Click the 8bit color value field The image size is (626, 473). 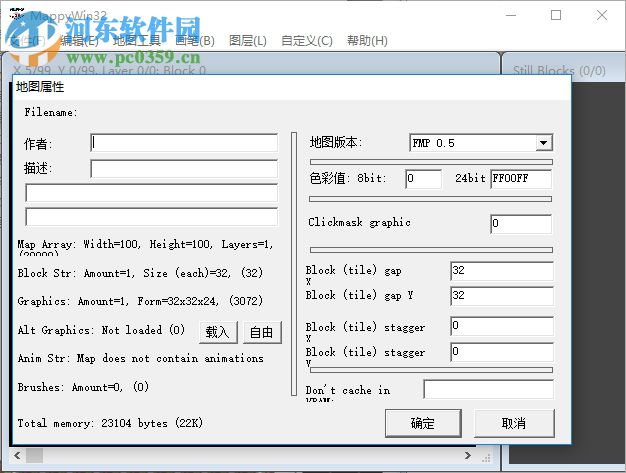pos(423,178)
